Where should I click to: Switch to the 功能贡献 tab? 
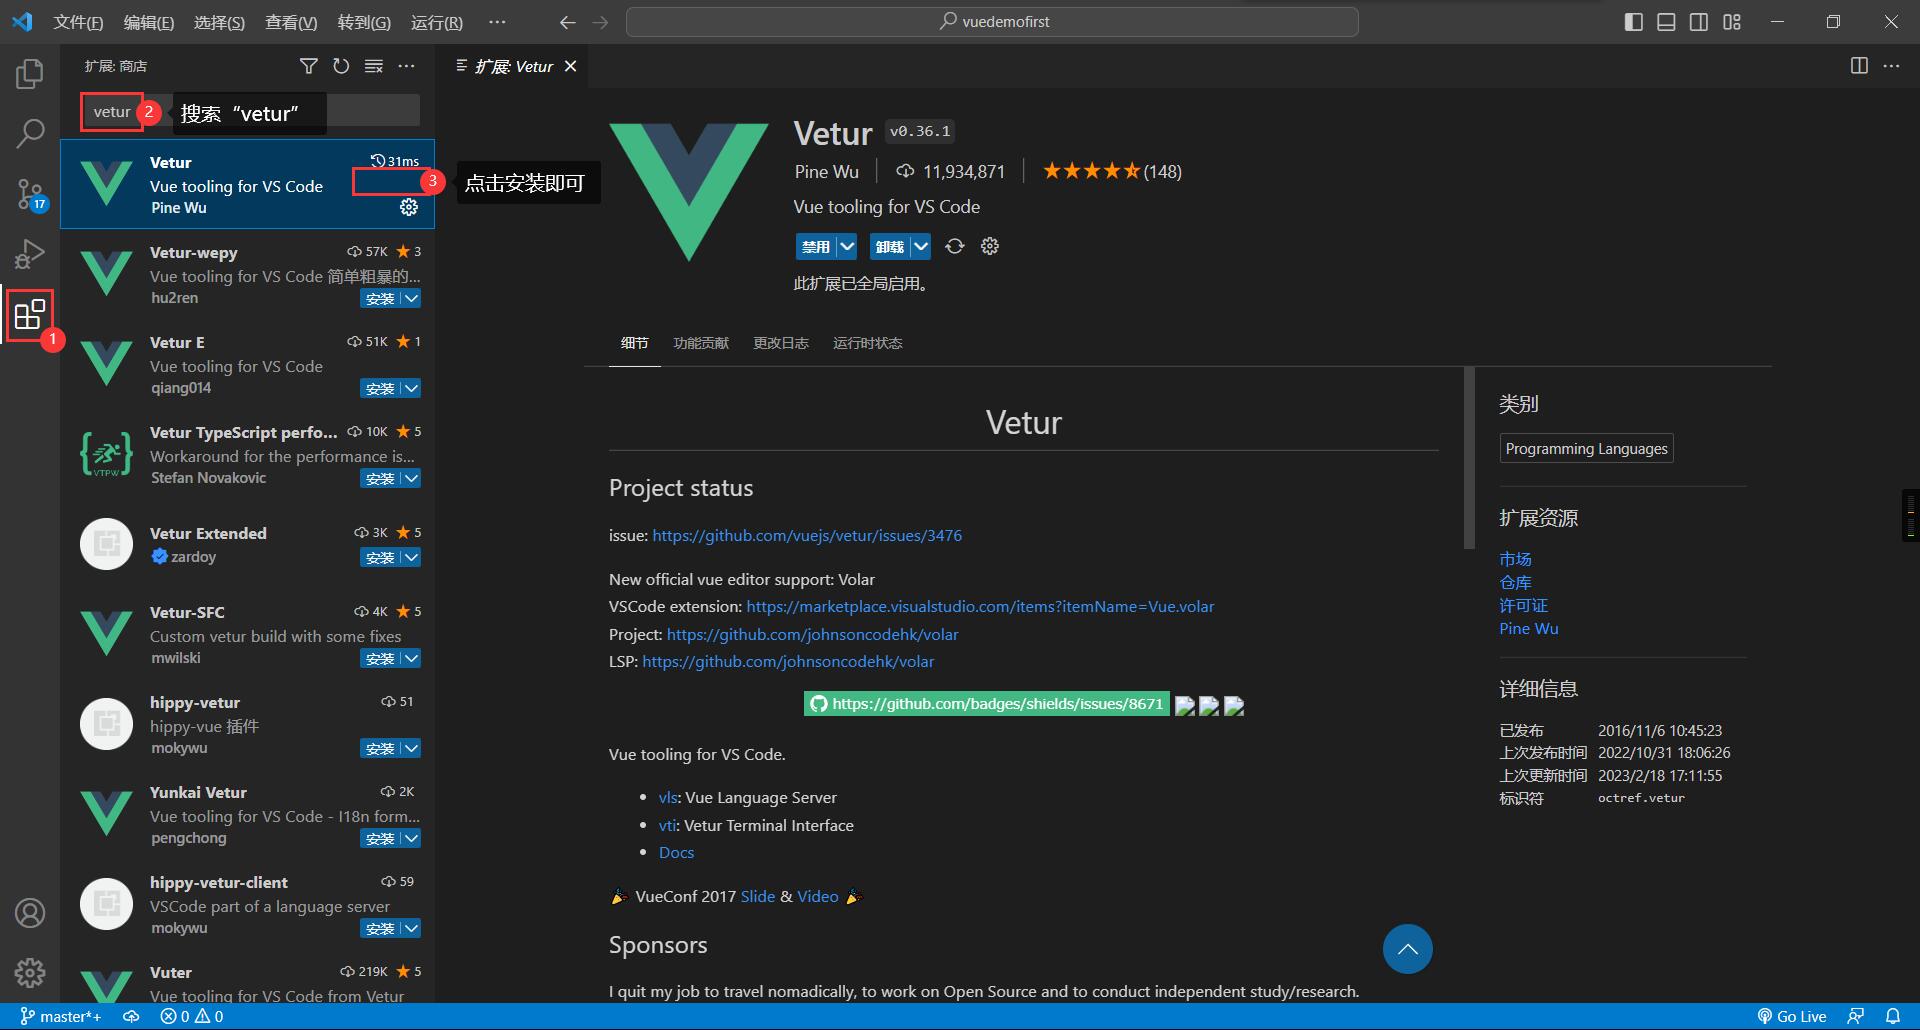701,343
